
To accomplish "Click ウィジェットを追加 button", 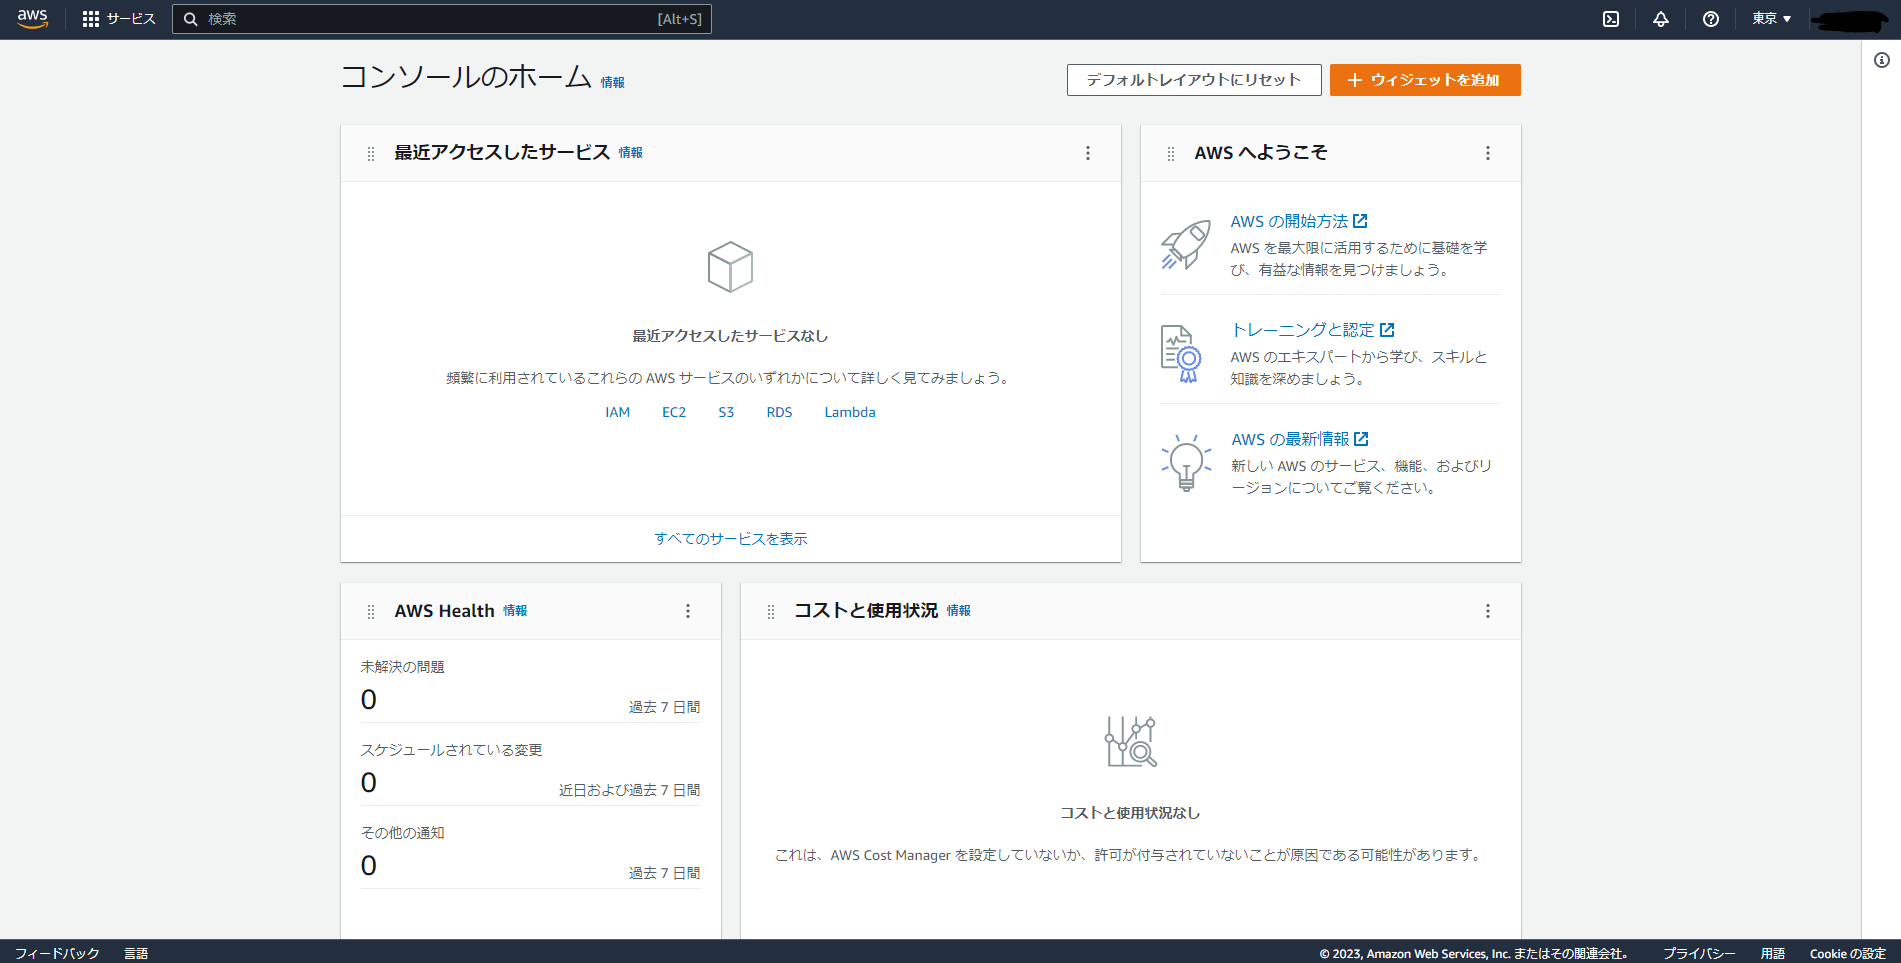I will pos(1425,80).
